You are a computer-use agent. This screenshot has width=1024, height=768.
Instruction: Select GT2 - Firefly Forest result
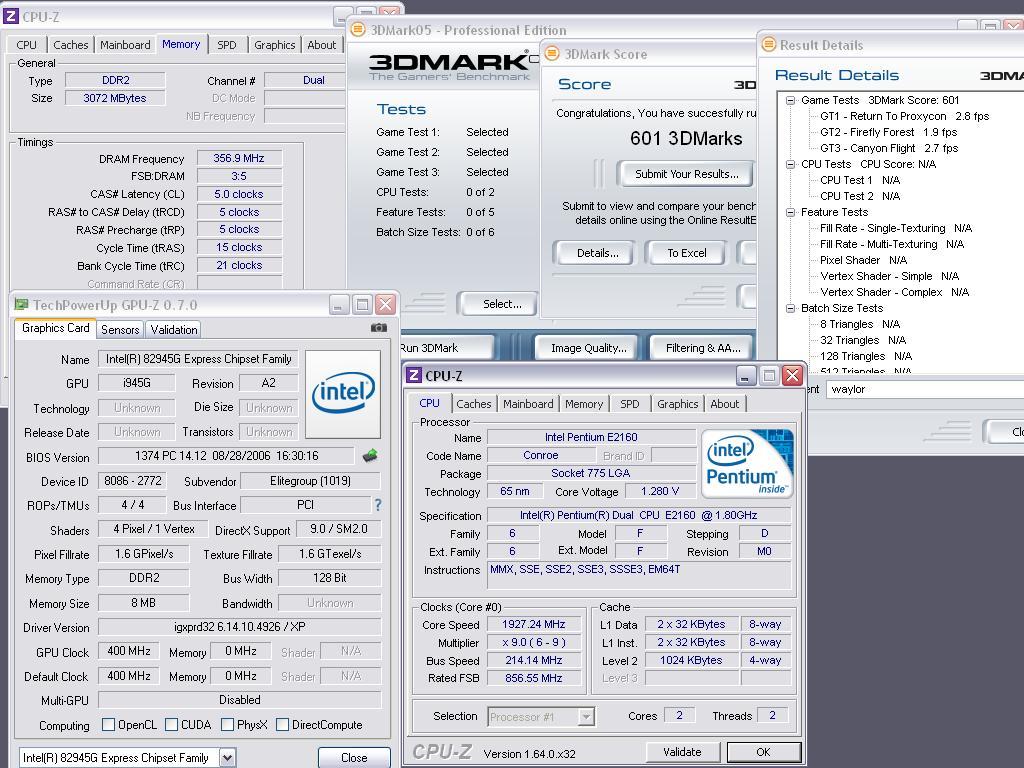888,132
